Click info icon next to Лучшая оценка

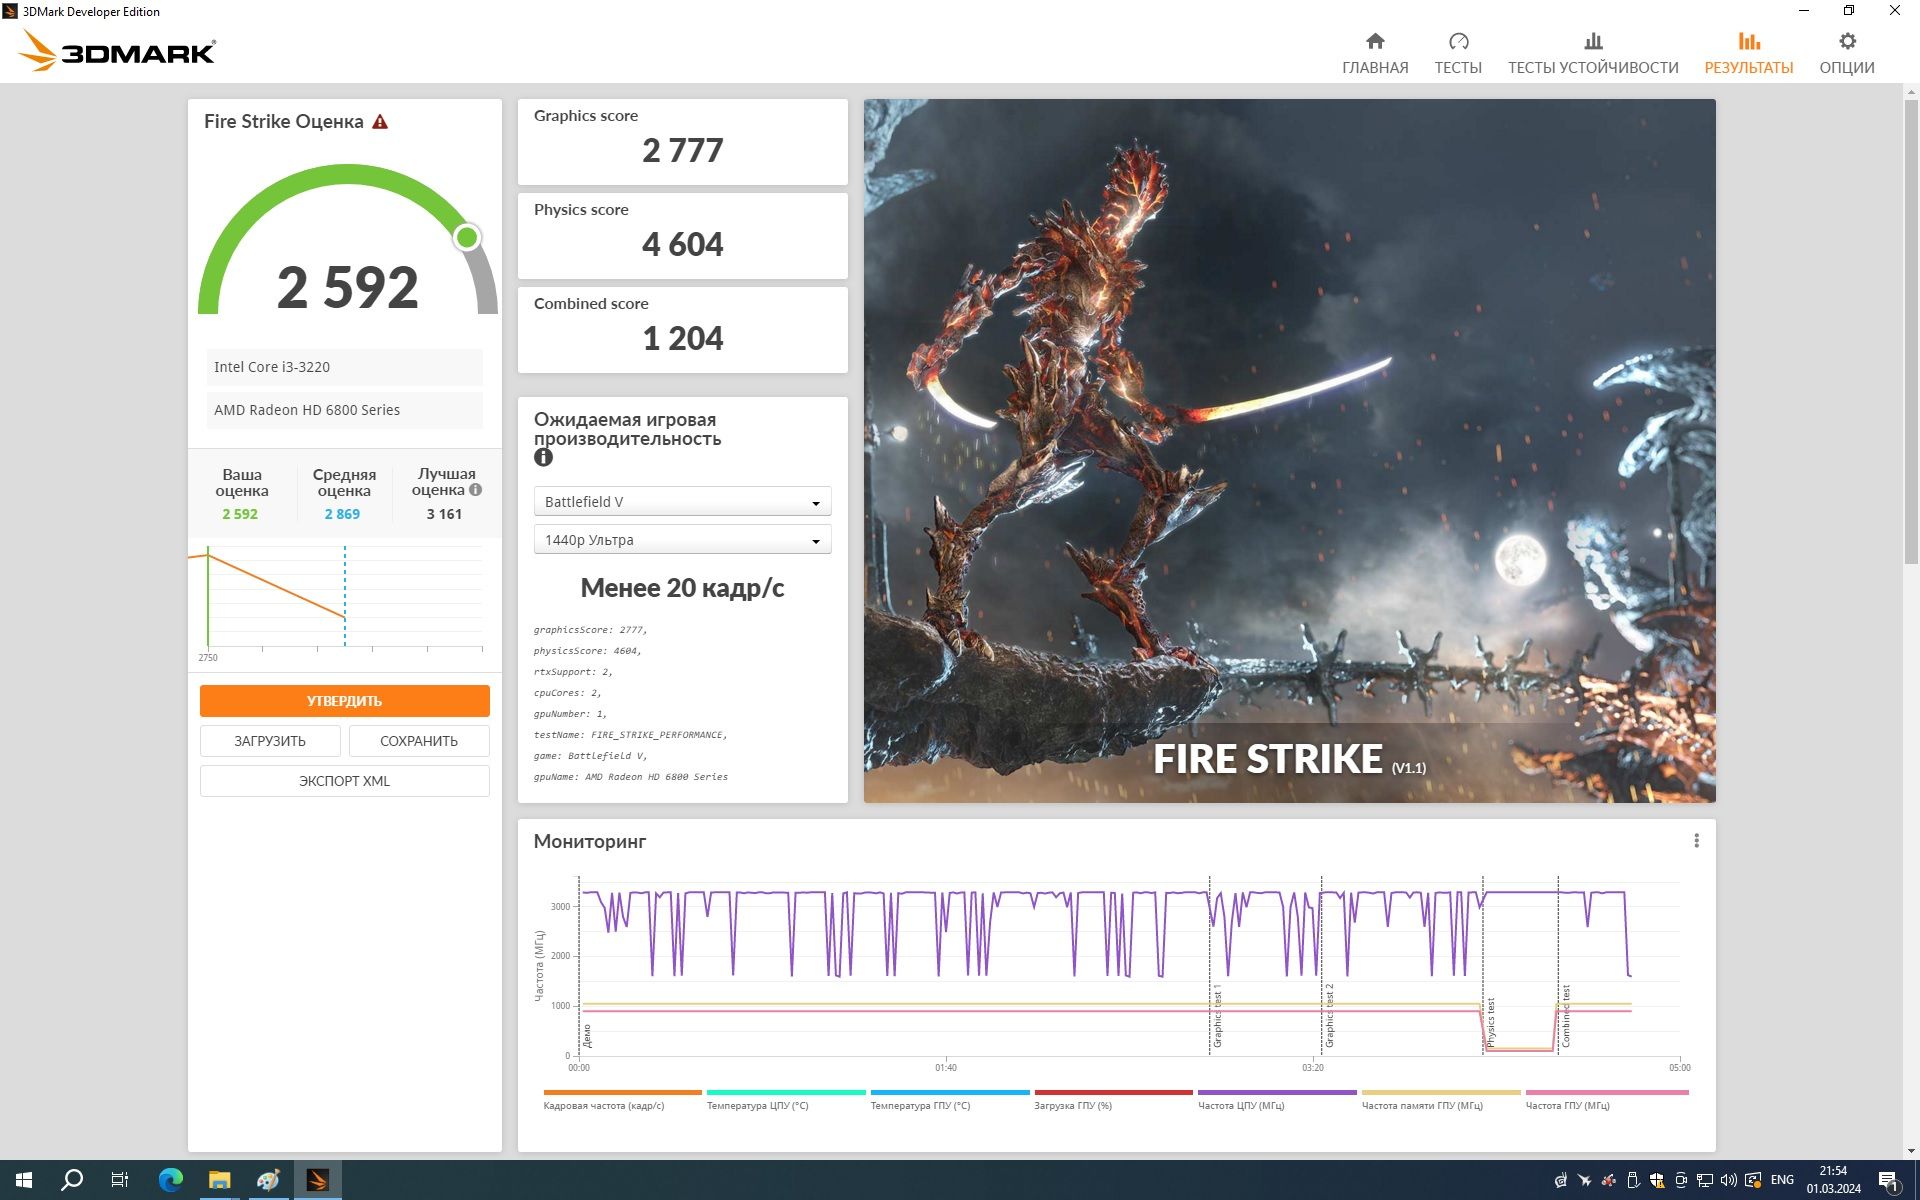click(476, 490)
